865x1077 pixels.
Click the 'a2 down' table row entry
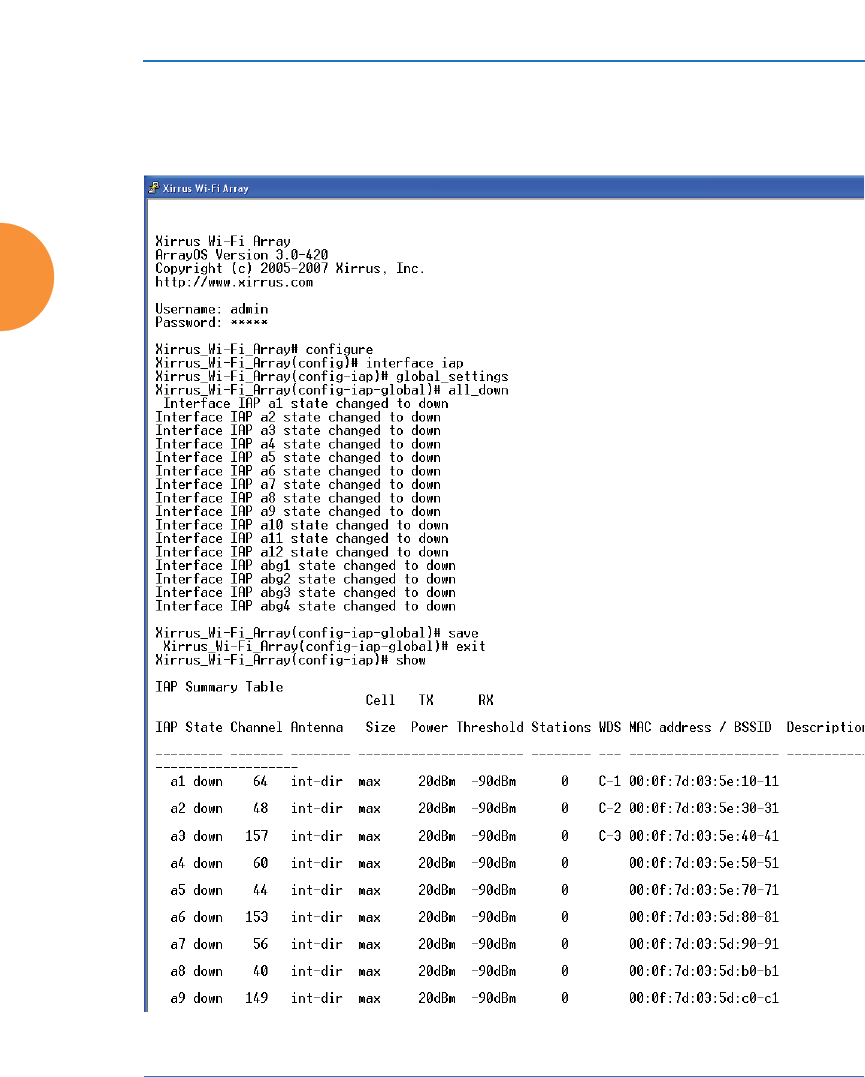196,808
